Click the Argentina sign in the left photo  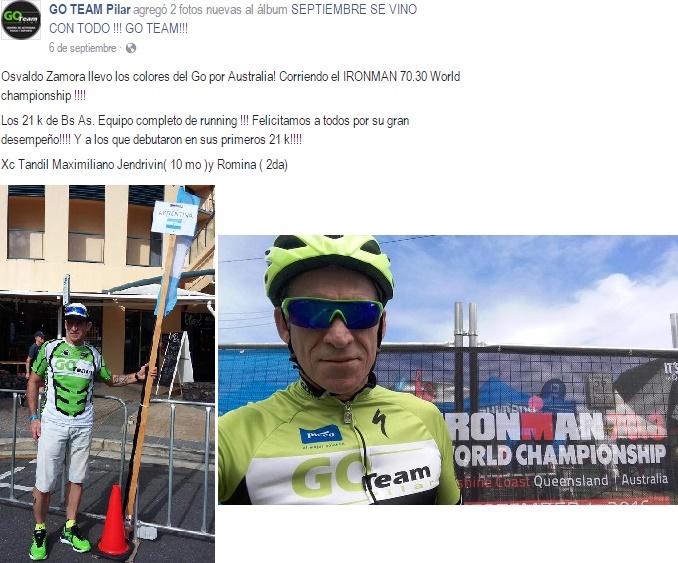point(175,218)
